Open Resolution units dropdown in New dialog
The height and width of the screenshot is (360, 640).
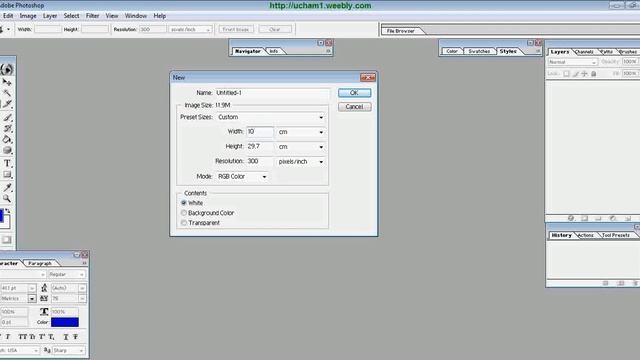click(301, 162)
